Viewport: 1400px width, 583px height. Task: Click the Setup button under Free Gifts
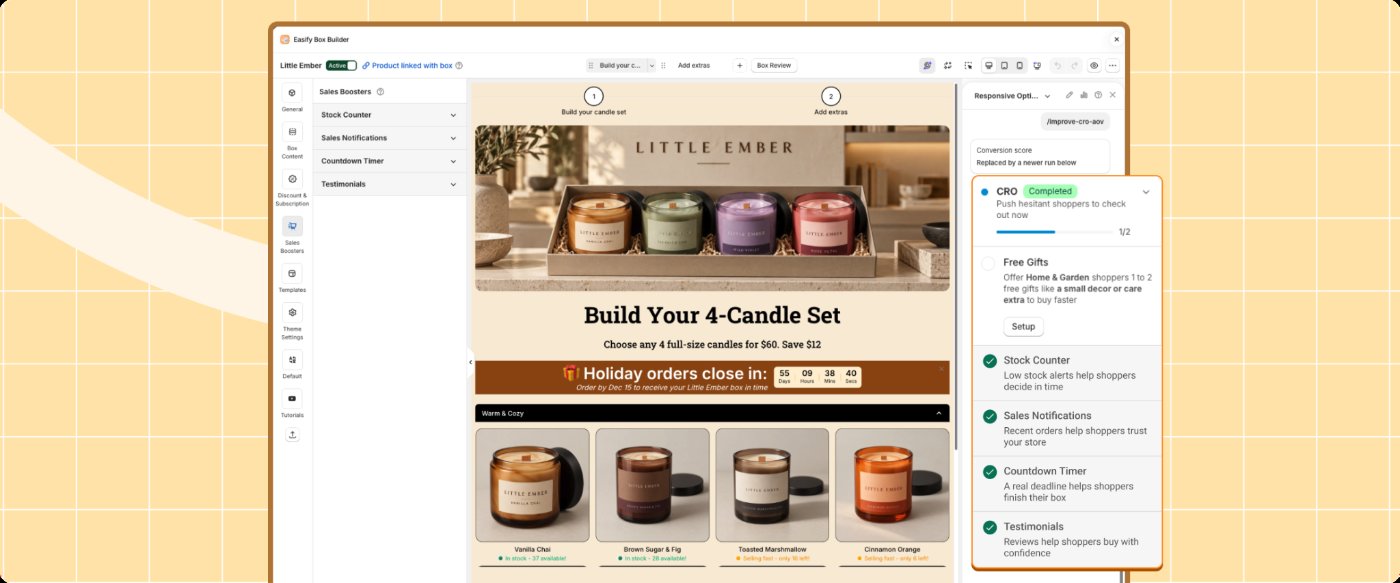pyautogui.click(x=1023, y=327)
